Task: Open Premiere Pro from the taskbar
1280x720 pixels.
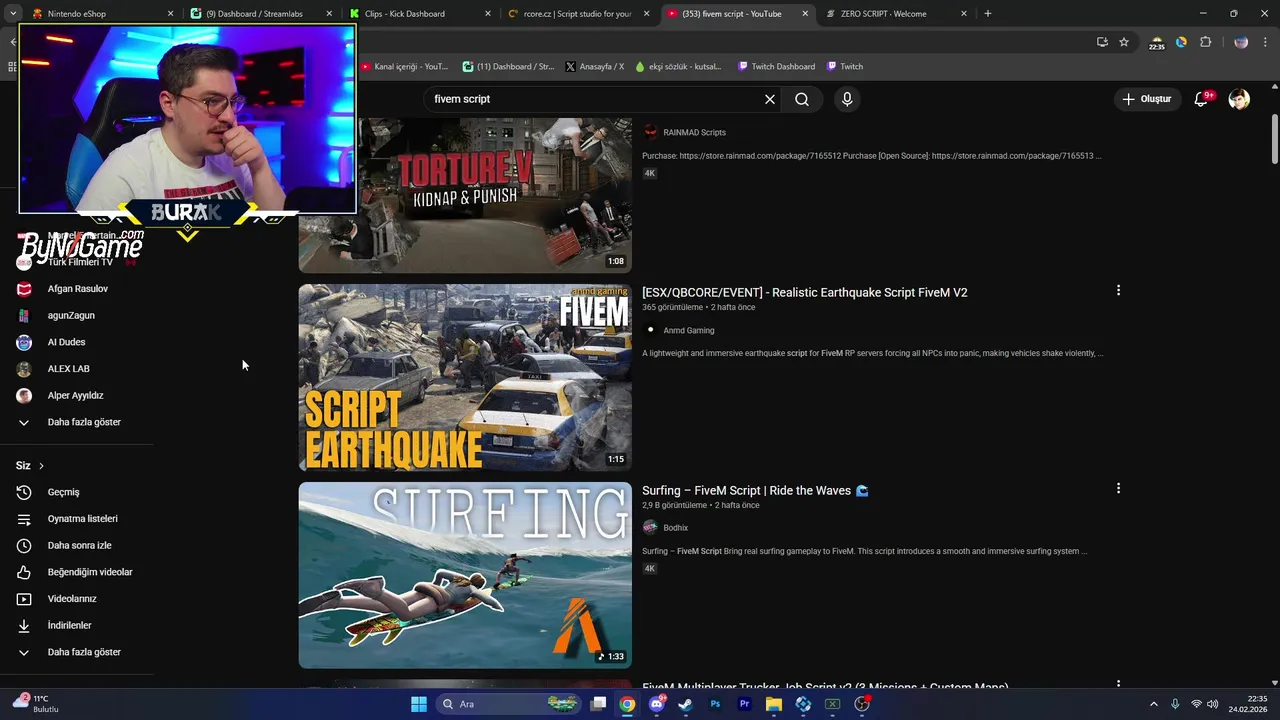Action: 744,704
